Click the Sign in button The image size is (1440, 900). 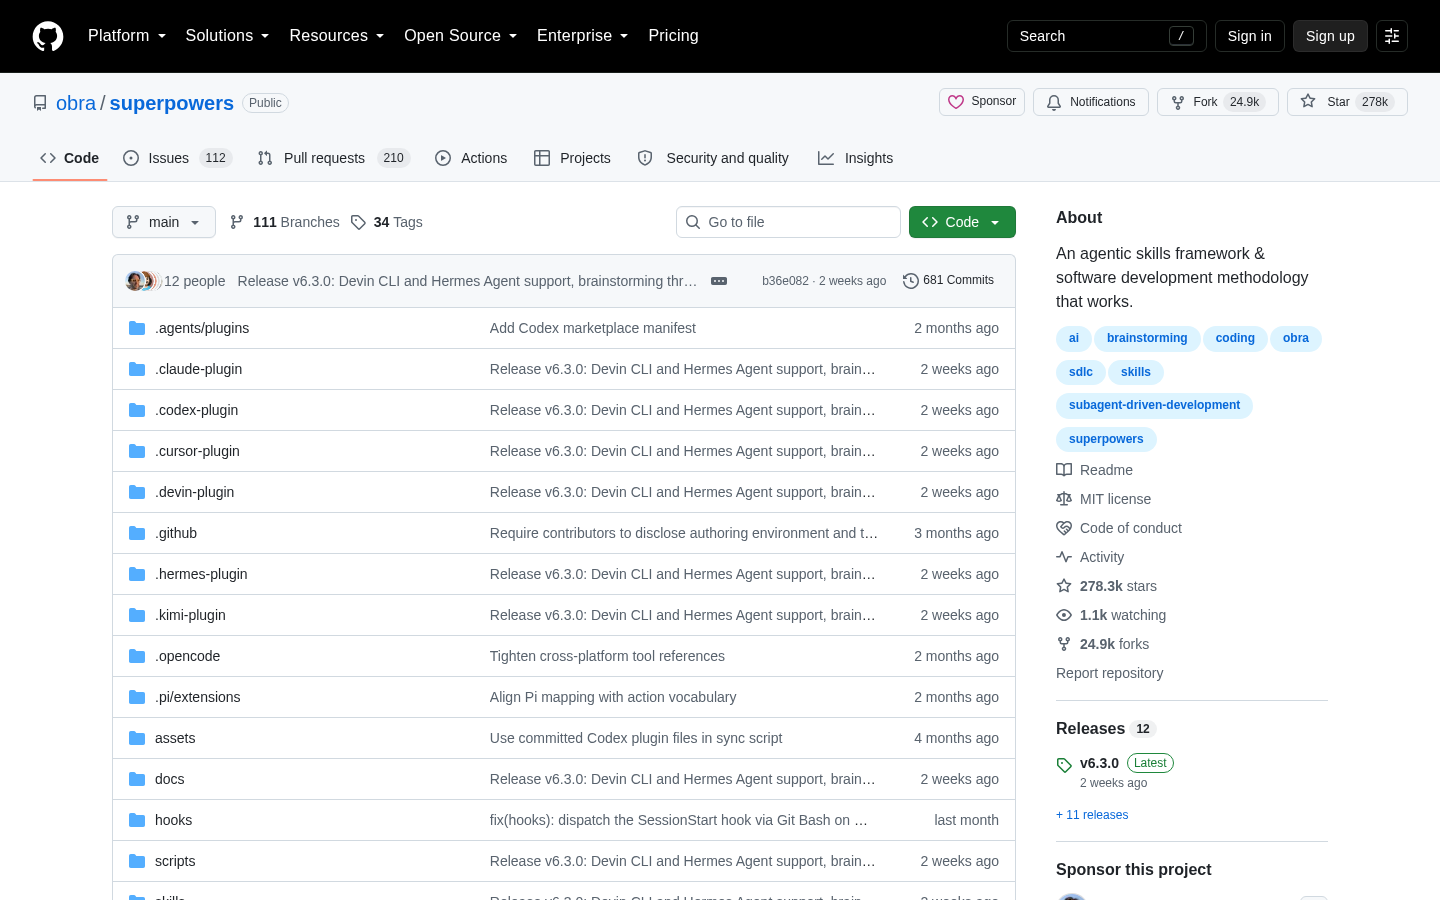(1250, 36)
